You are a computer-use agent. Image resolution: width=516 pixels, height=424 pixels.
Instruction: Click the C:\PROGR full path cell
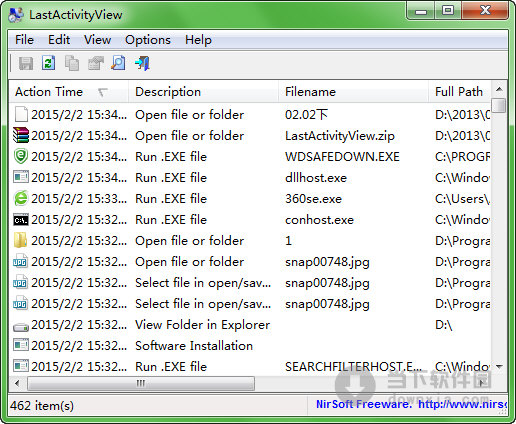(x=462, y=157)
